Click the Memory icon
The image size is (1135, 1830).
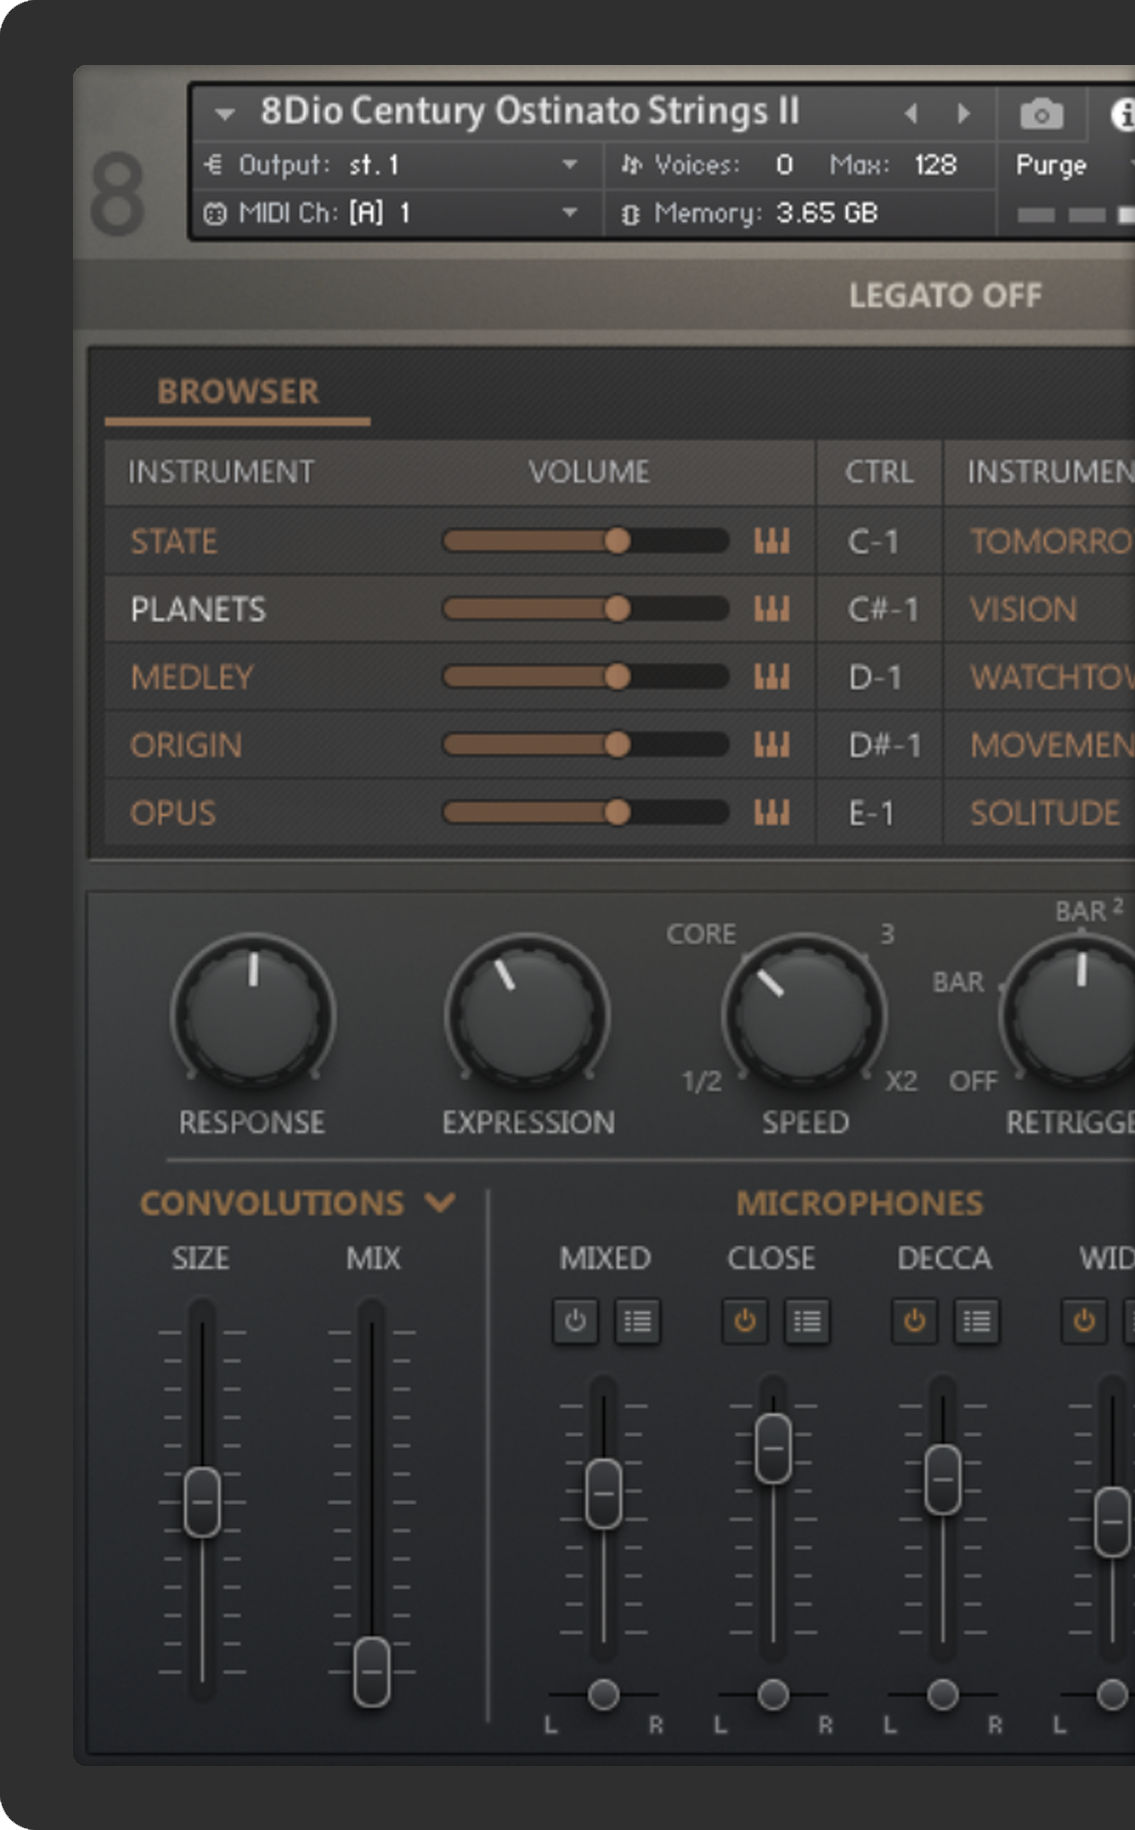[630, 213]
